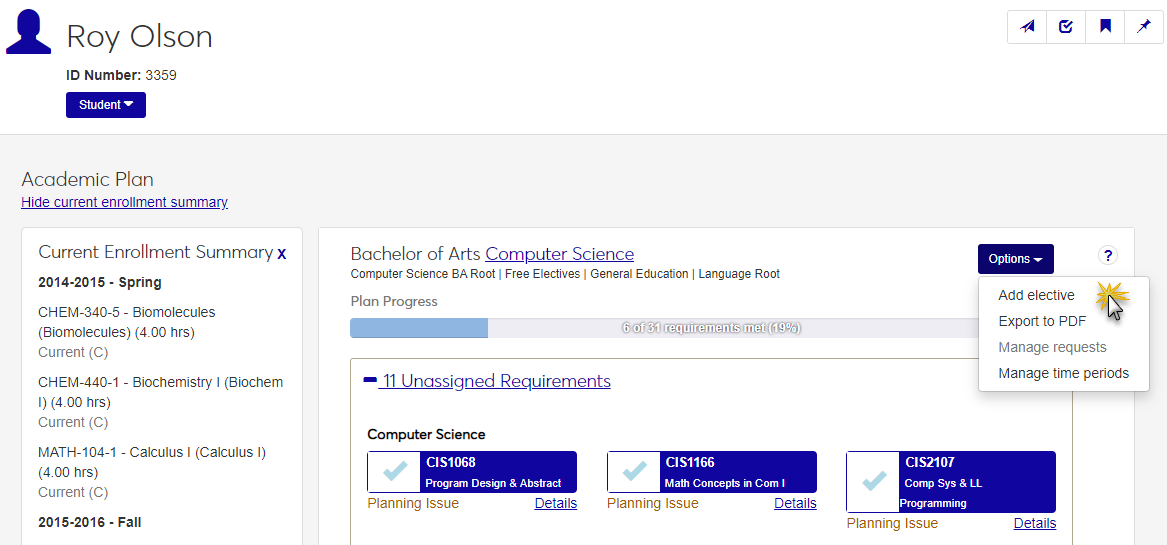Toggle the CIS2107 course checkmark box

tap(873, 481)
